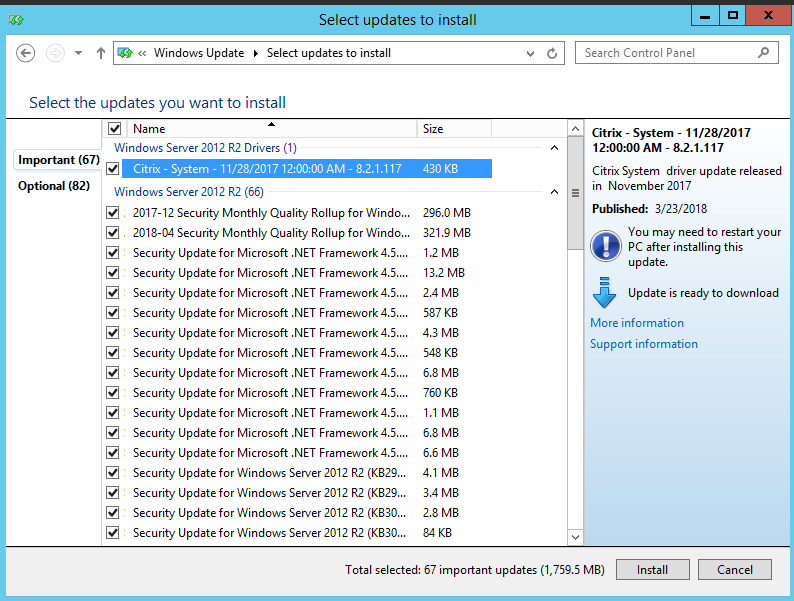Refresh the page with the refresh icon

(x=552, y=53)
